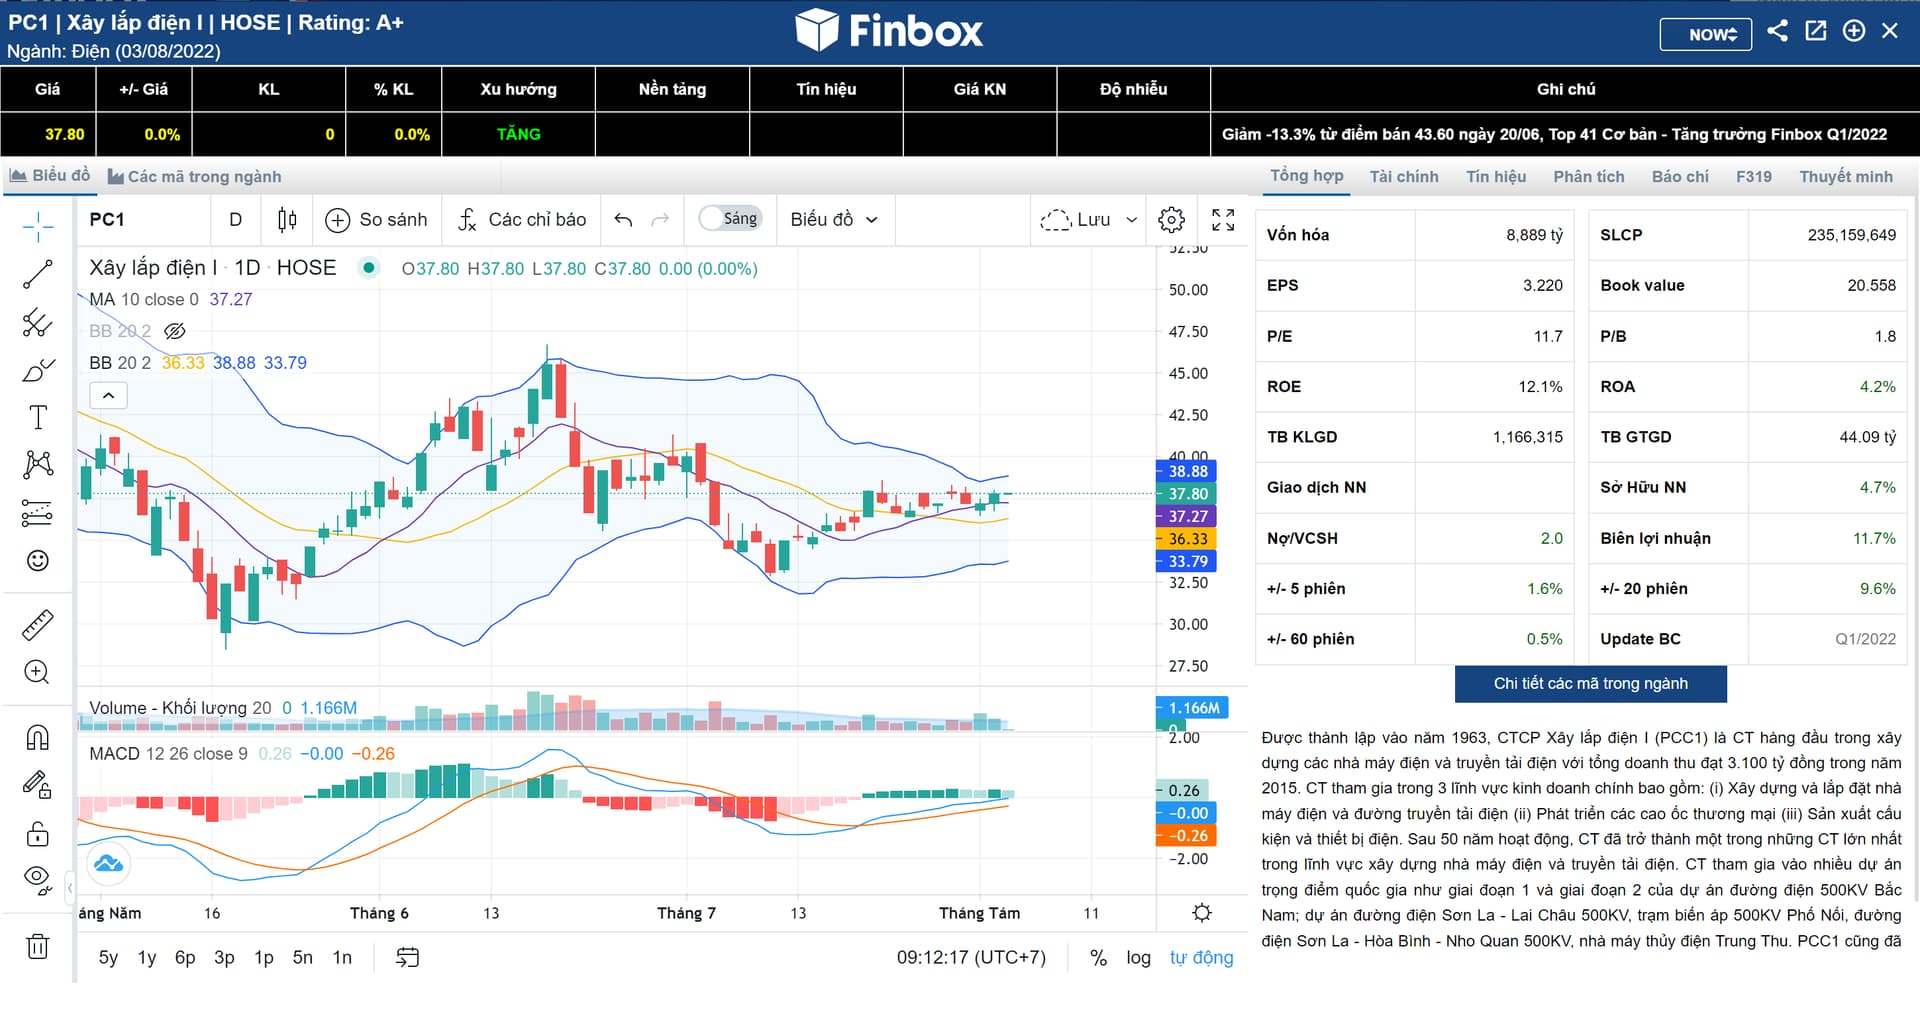Open the Biểu đồ layout dropdown
Image resolution: width=1920 pixels, height=1012 pixels.
click(834, 220)
